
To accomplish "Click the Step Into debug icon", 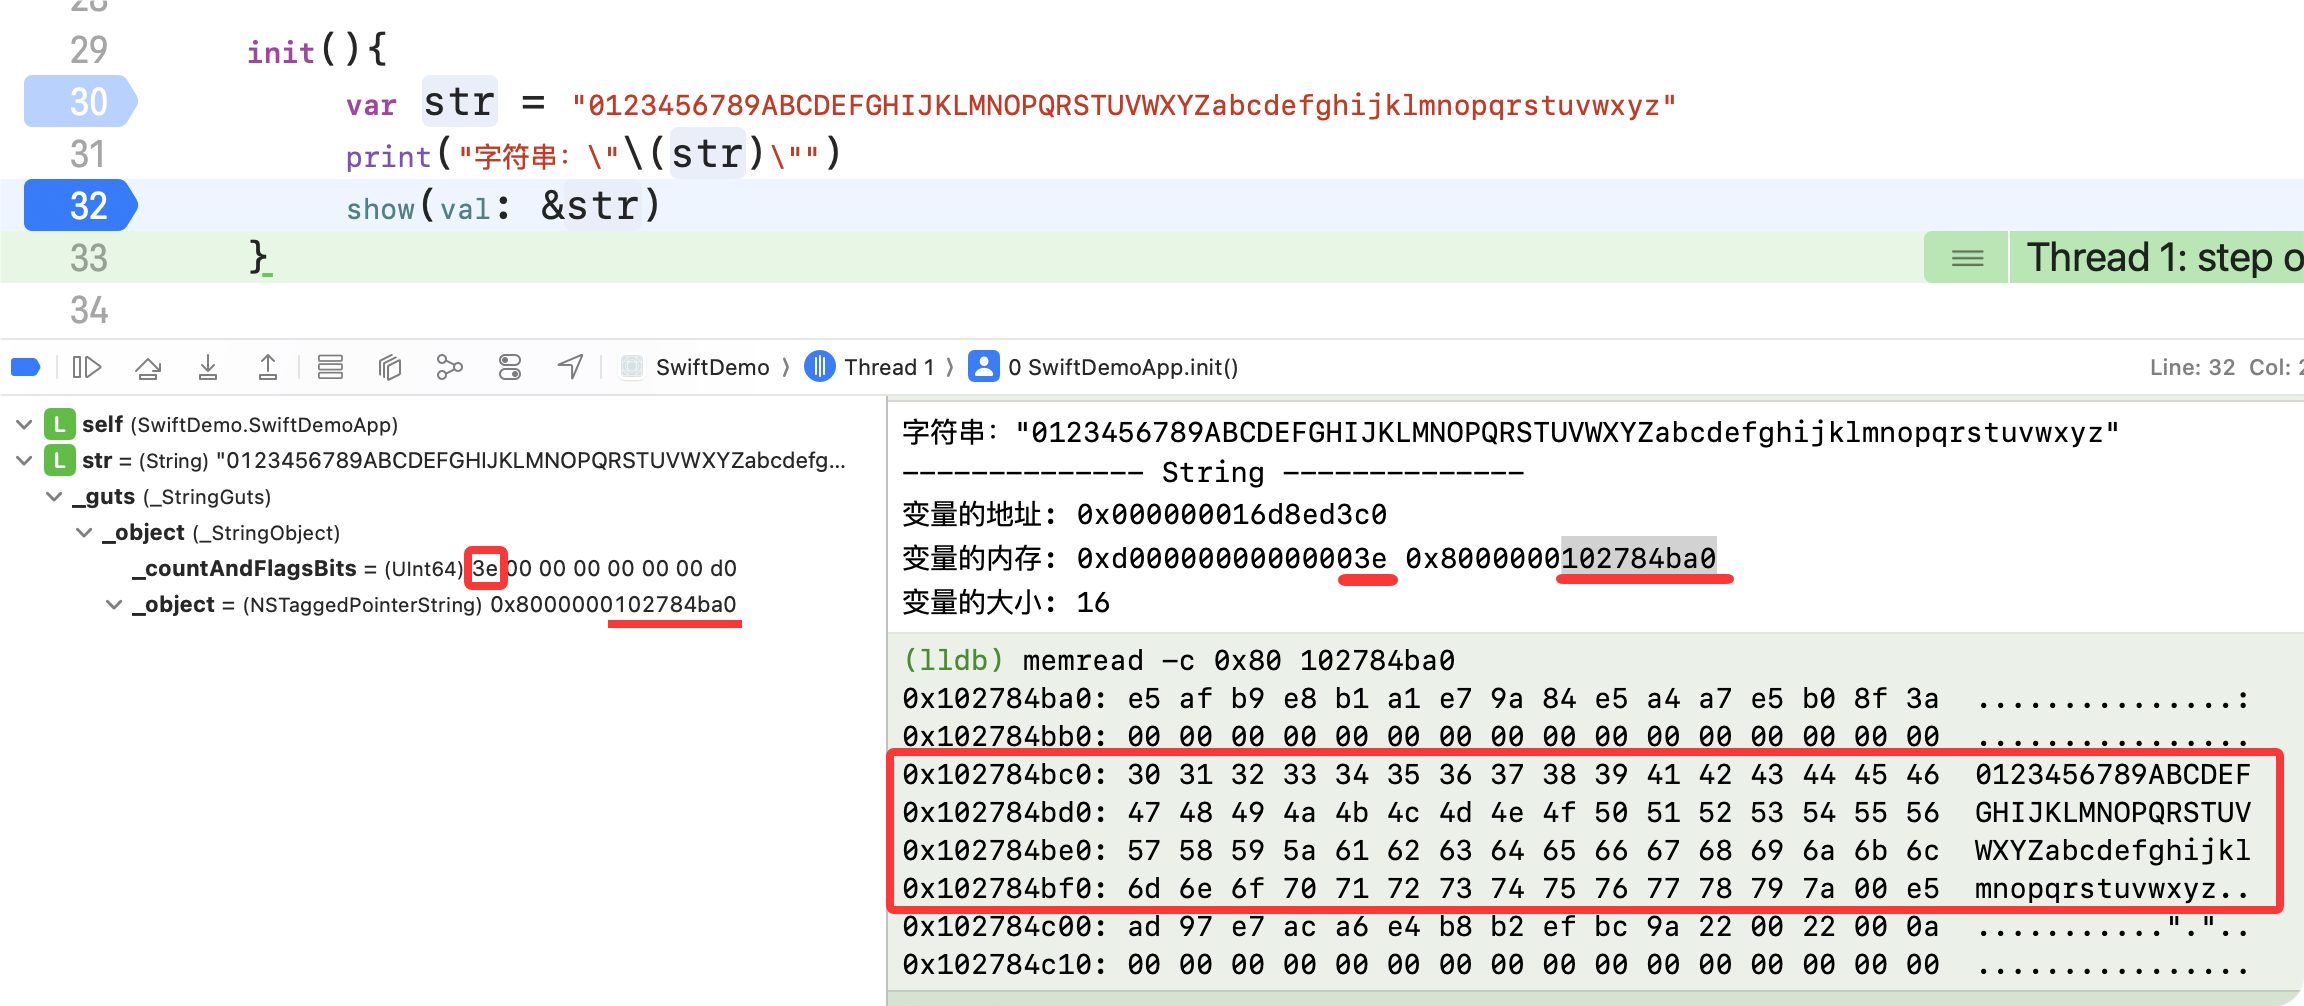I will [208, 368].
